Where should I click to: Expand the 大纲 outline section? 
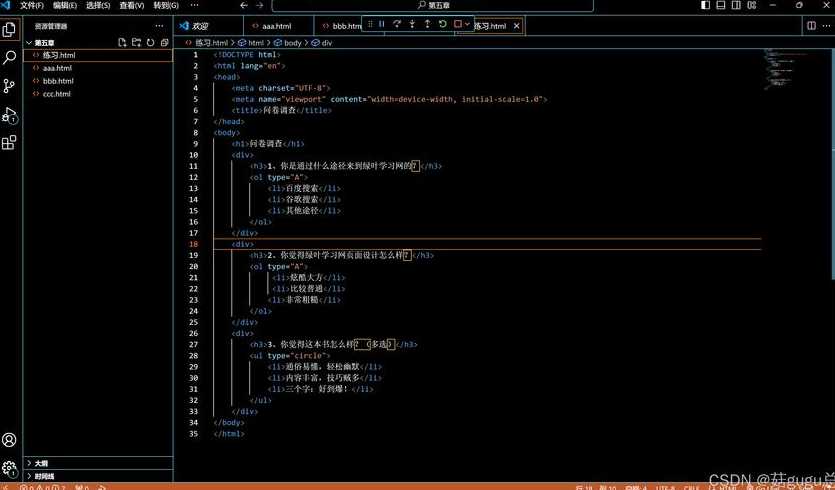click(x=98, y=463)
